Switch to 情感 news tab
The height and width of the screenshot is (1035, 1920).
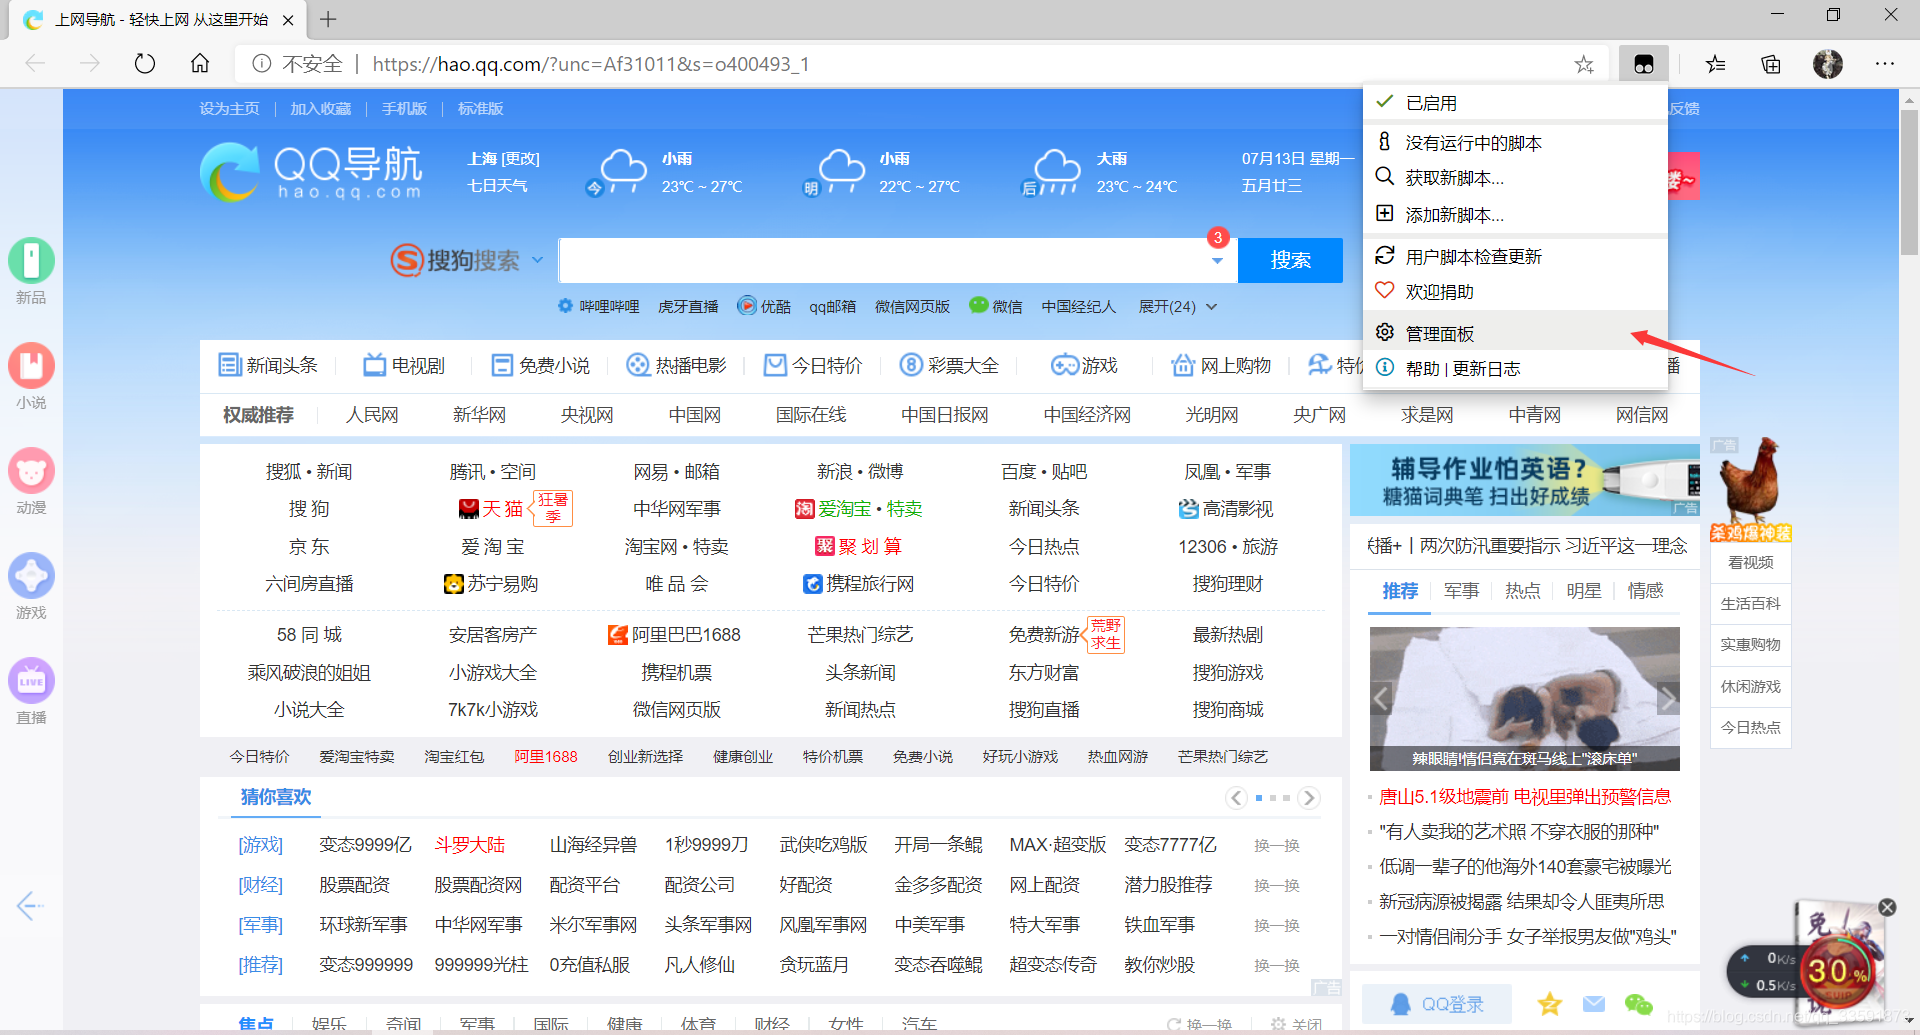tap(1645, 591)
